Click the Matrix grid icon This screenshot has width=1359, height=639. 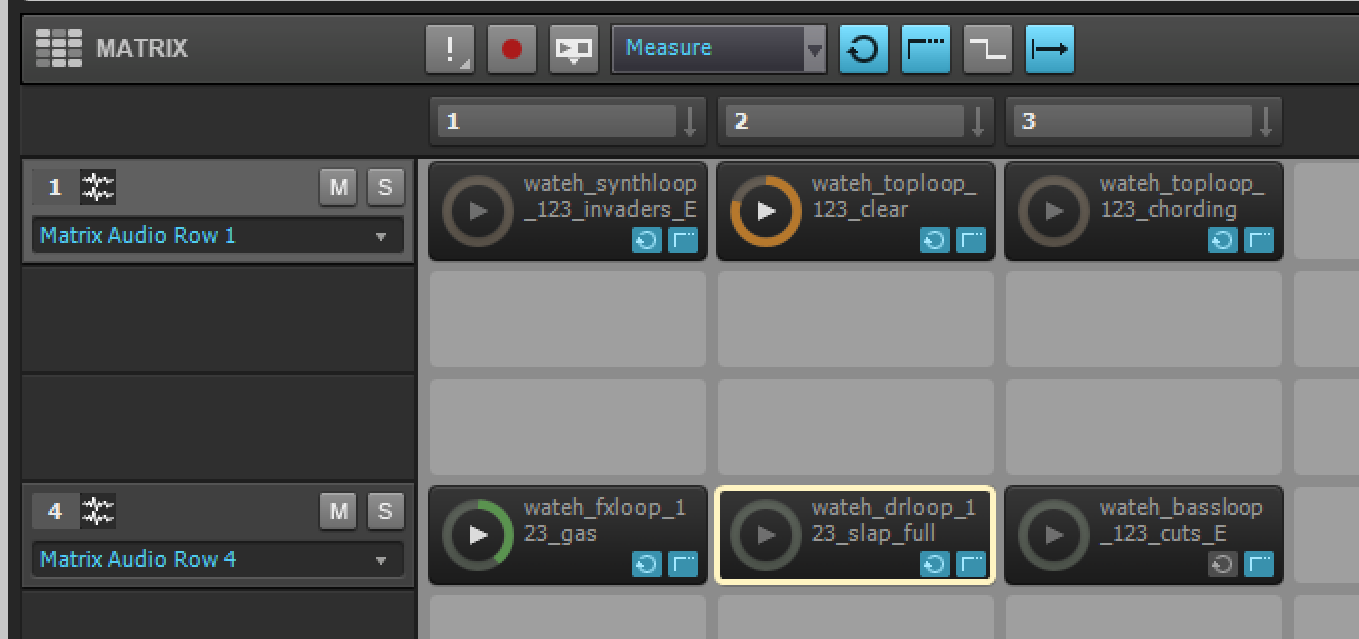pyautogui.click(x=58, y=48)
